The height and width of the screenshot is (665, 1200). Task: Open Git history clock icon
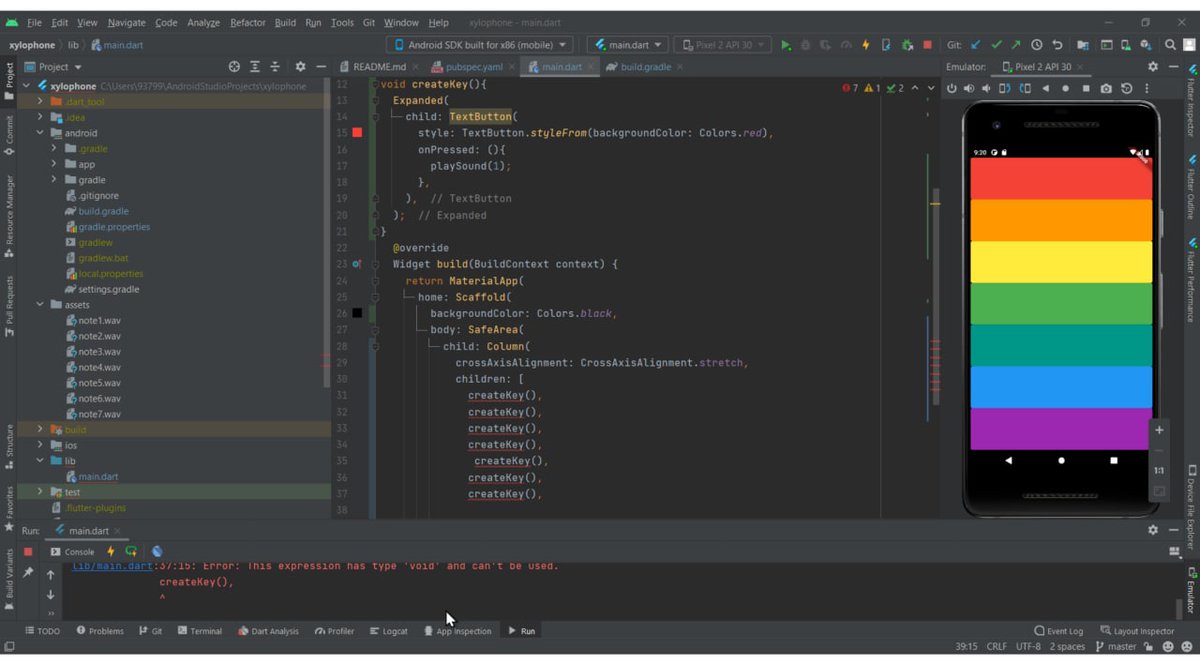pos(1037,45)
